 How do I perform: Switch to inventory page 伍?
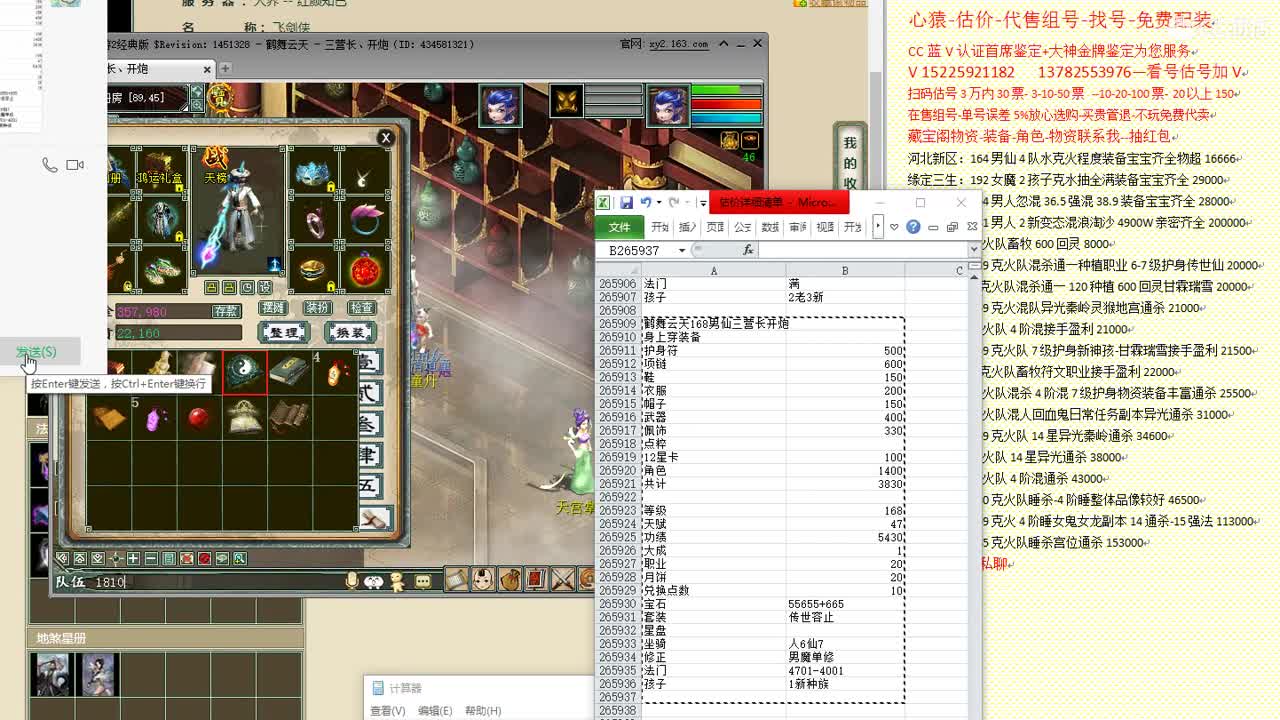pyautogui.click(x=370, y=488)
